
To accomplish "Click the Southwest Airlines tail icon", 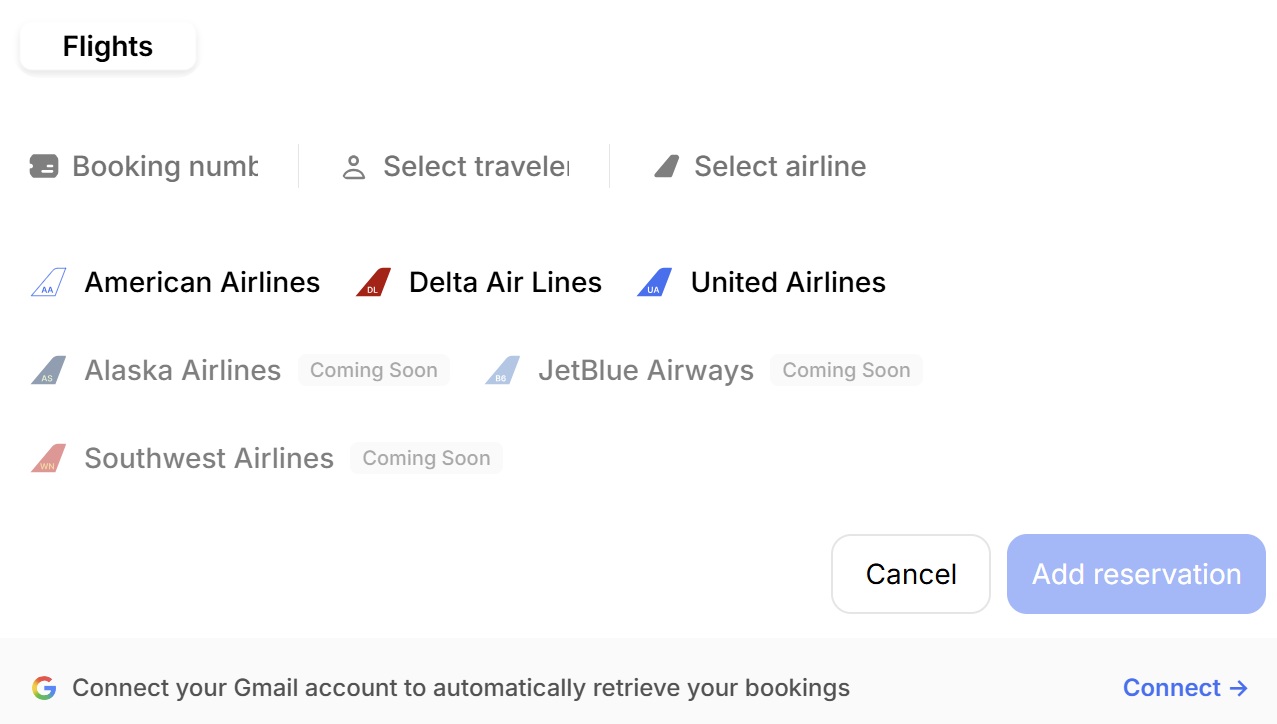I will pos(48,459).
